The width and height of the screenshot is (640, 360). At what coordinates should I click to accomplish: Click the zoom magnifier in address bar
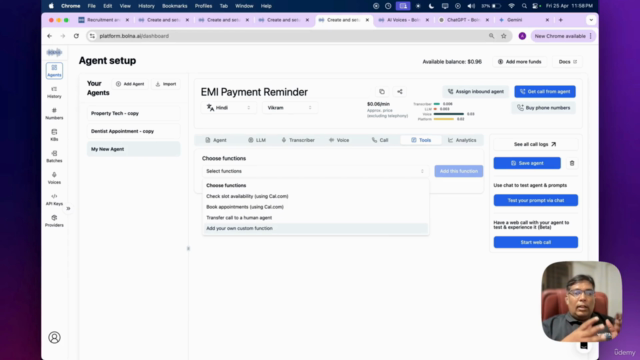click(x=491, y=36)
